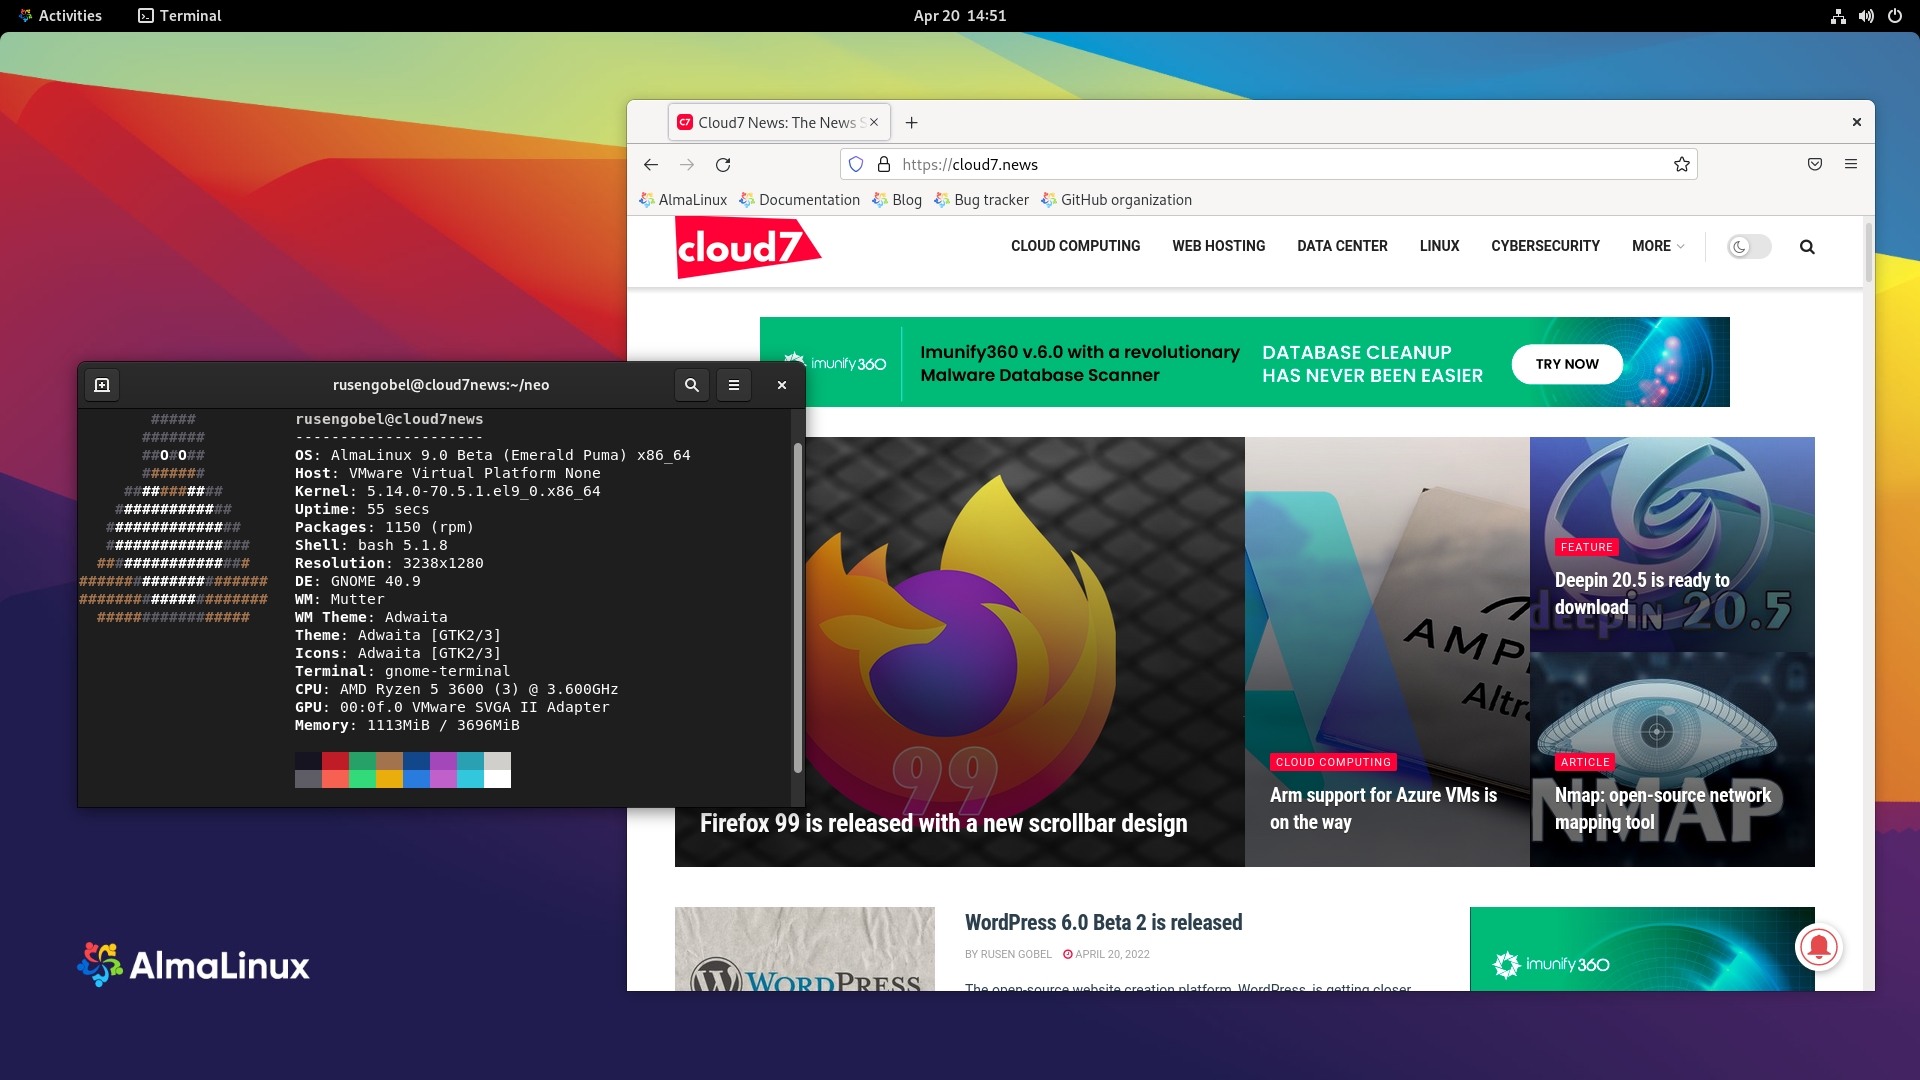This screenshot has height=1080, width=1920.
Task: Open the CYBERSECURITY section
Action: click(x=1545, y=246)
